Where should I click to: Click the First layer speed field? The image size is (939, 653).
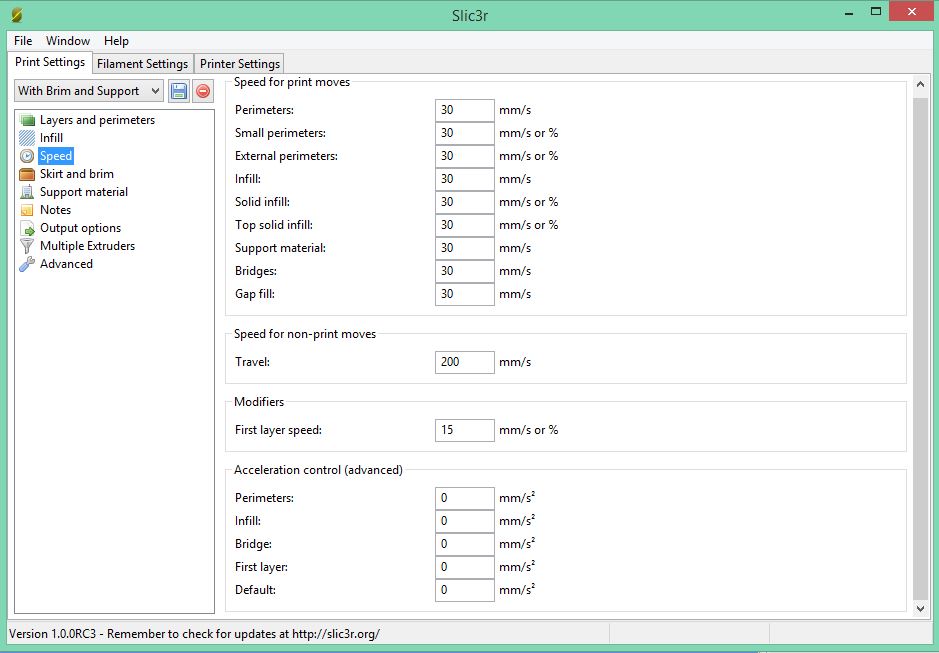(x=465, y=430)
